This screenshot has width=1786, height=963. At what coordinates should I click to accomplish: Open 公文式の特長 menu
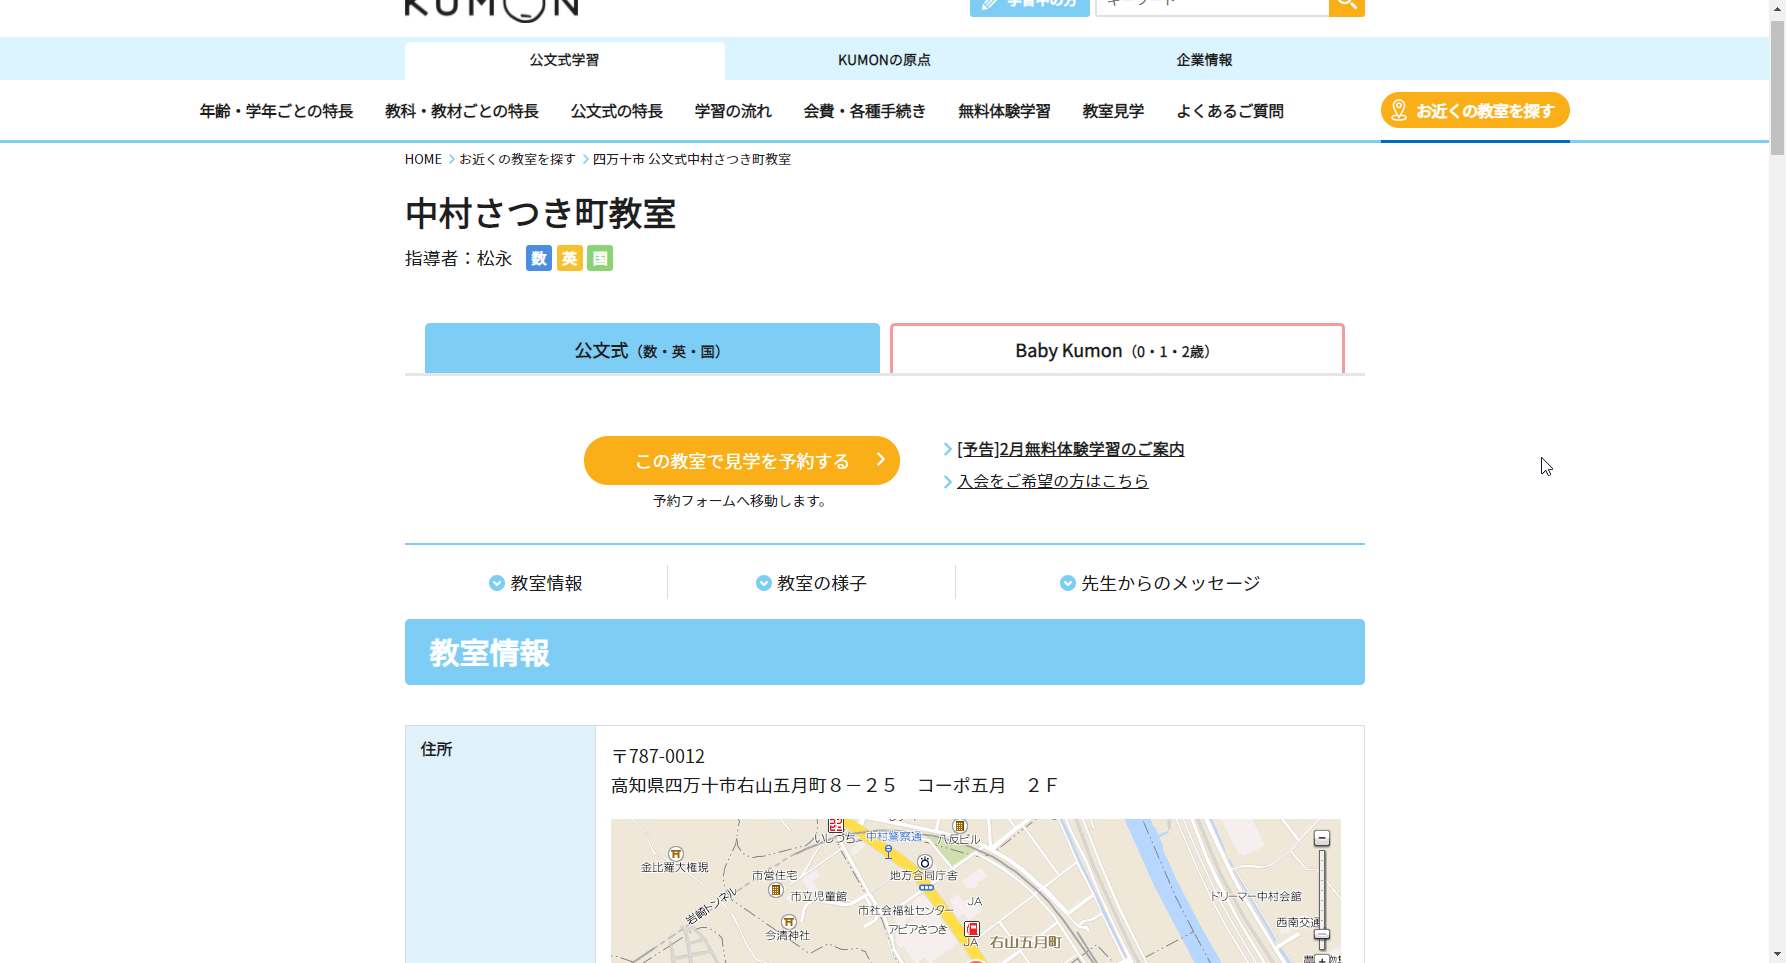[x=617, y=111]
